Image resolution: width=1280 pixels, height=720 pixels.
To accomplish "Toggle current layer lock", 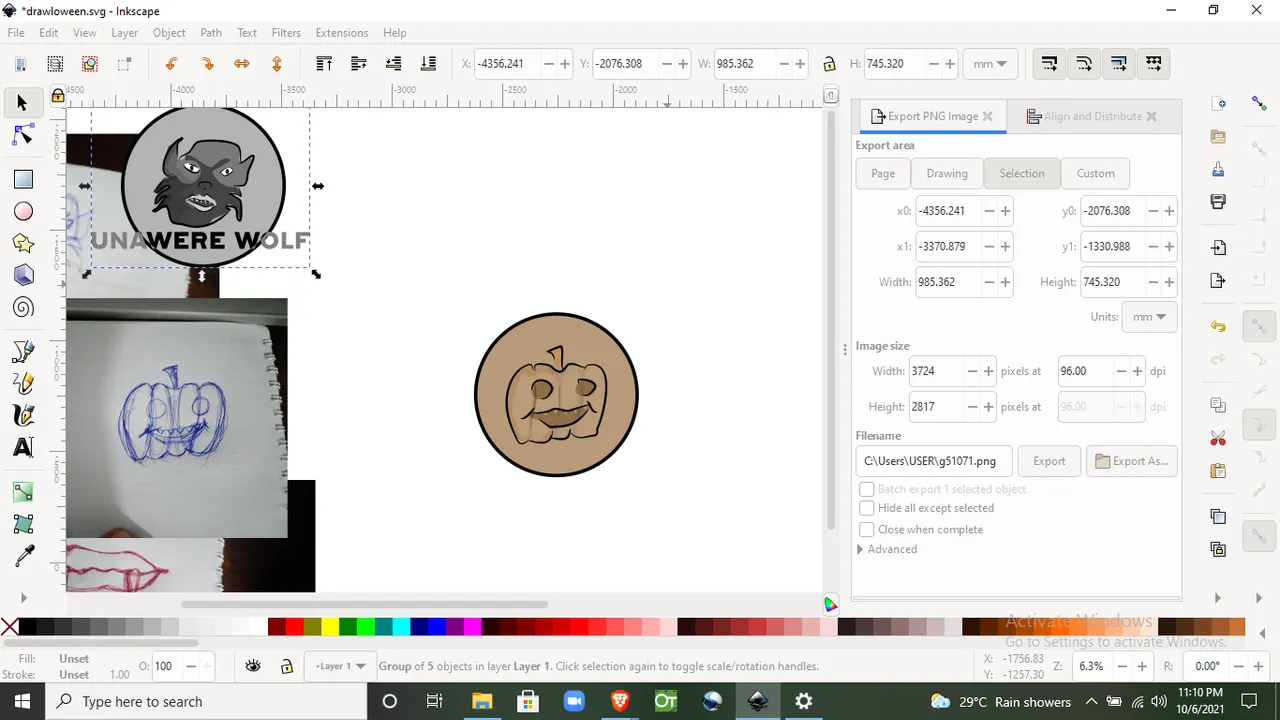I will (286, 666).
